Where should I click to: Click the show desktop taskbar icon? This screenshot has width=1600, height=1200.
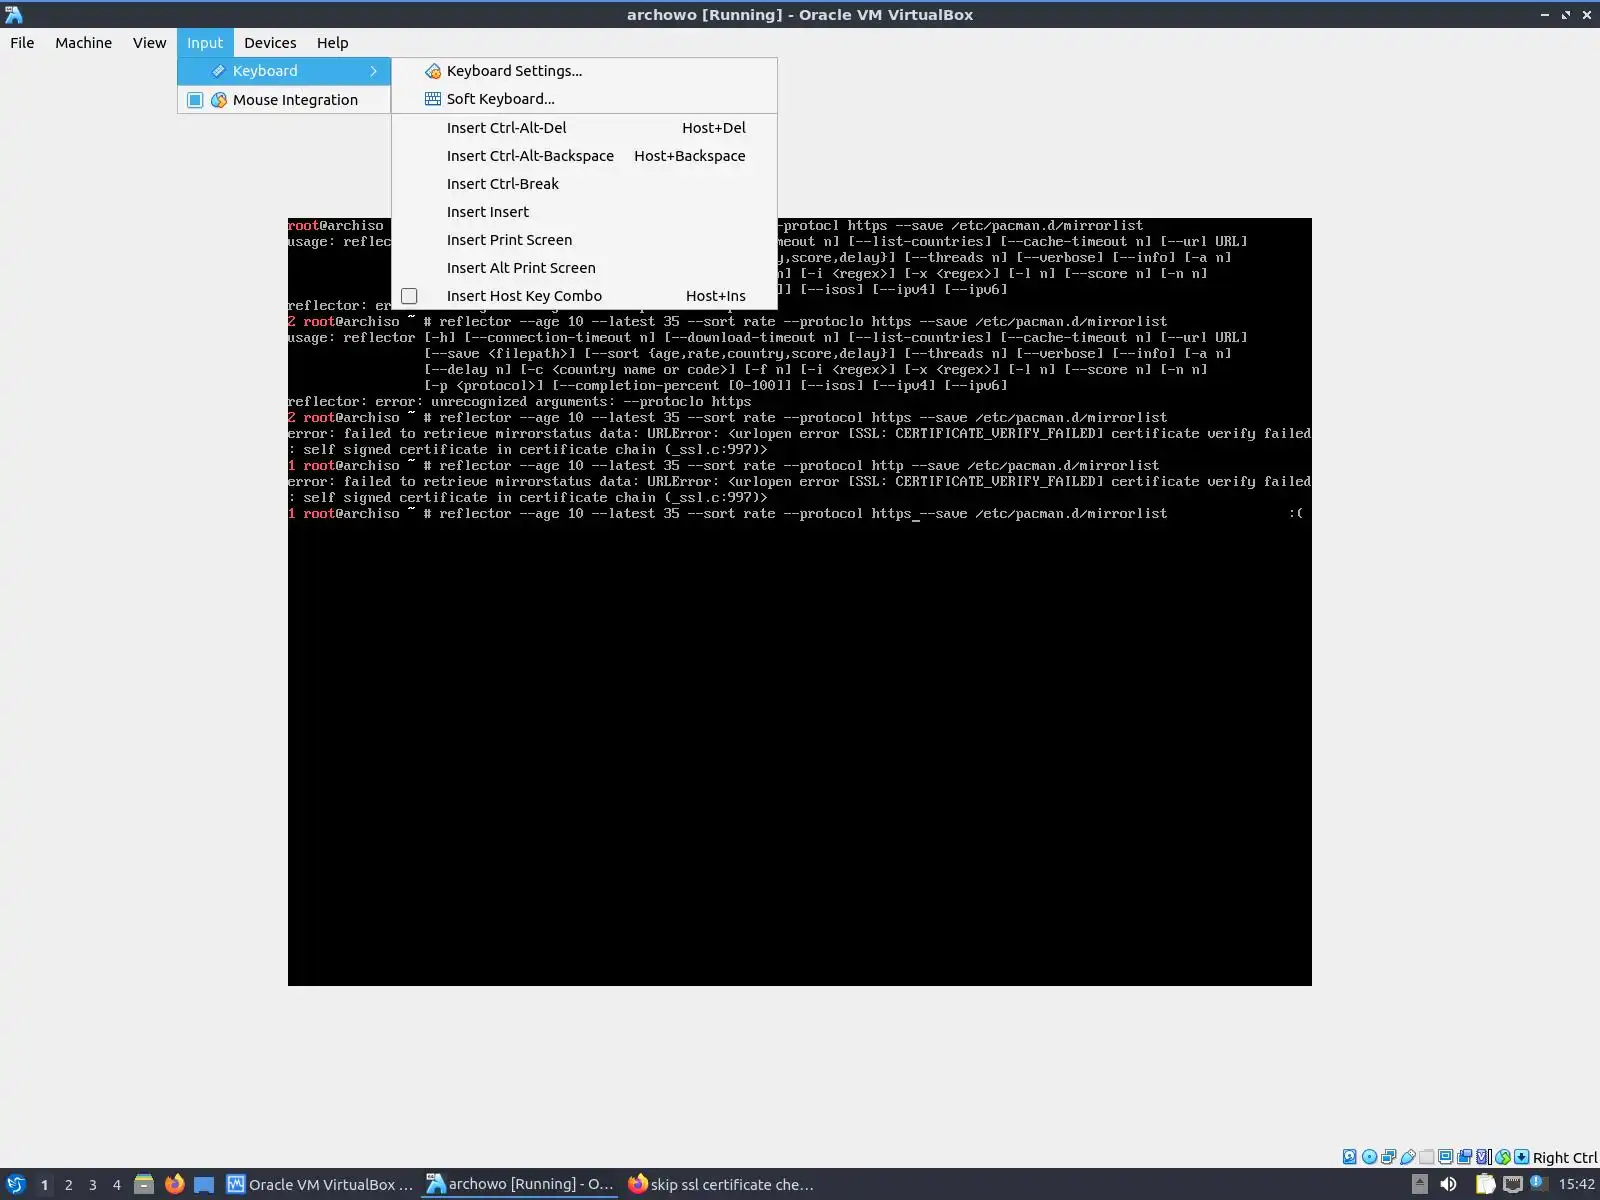tap(204, 1184)
